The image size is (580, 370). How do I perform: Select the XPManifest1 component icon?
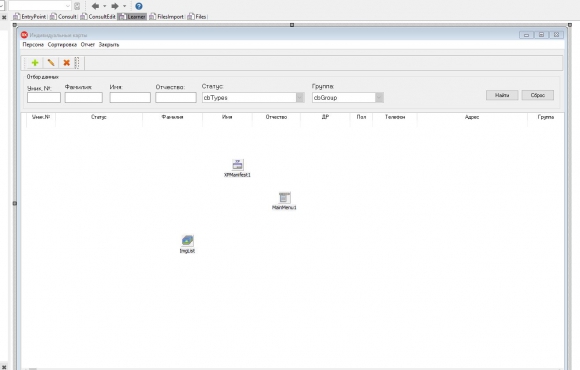[237, 165]
